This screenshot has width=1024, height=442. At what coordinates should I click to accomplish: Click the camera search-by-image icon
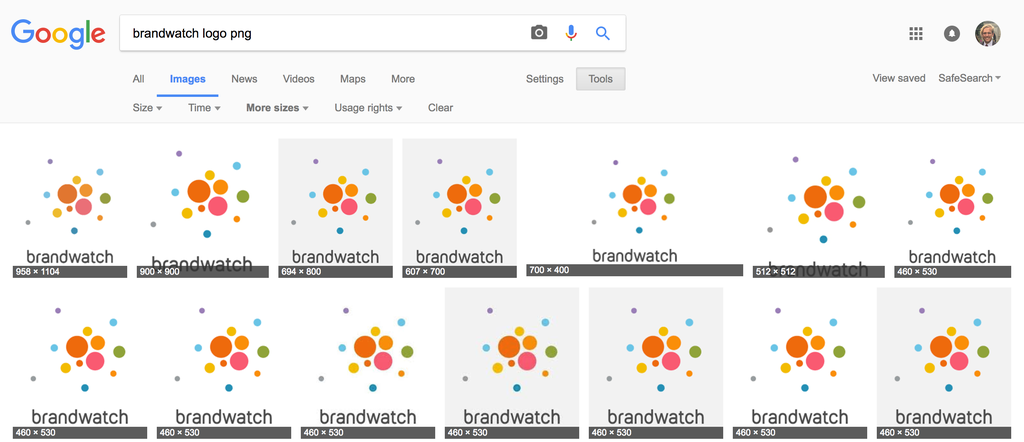[539, 33]
